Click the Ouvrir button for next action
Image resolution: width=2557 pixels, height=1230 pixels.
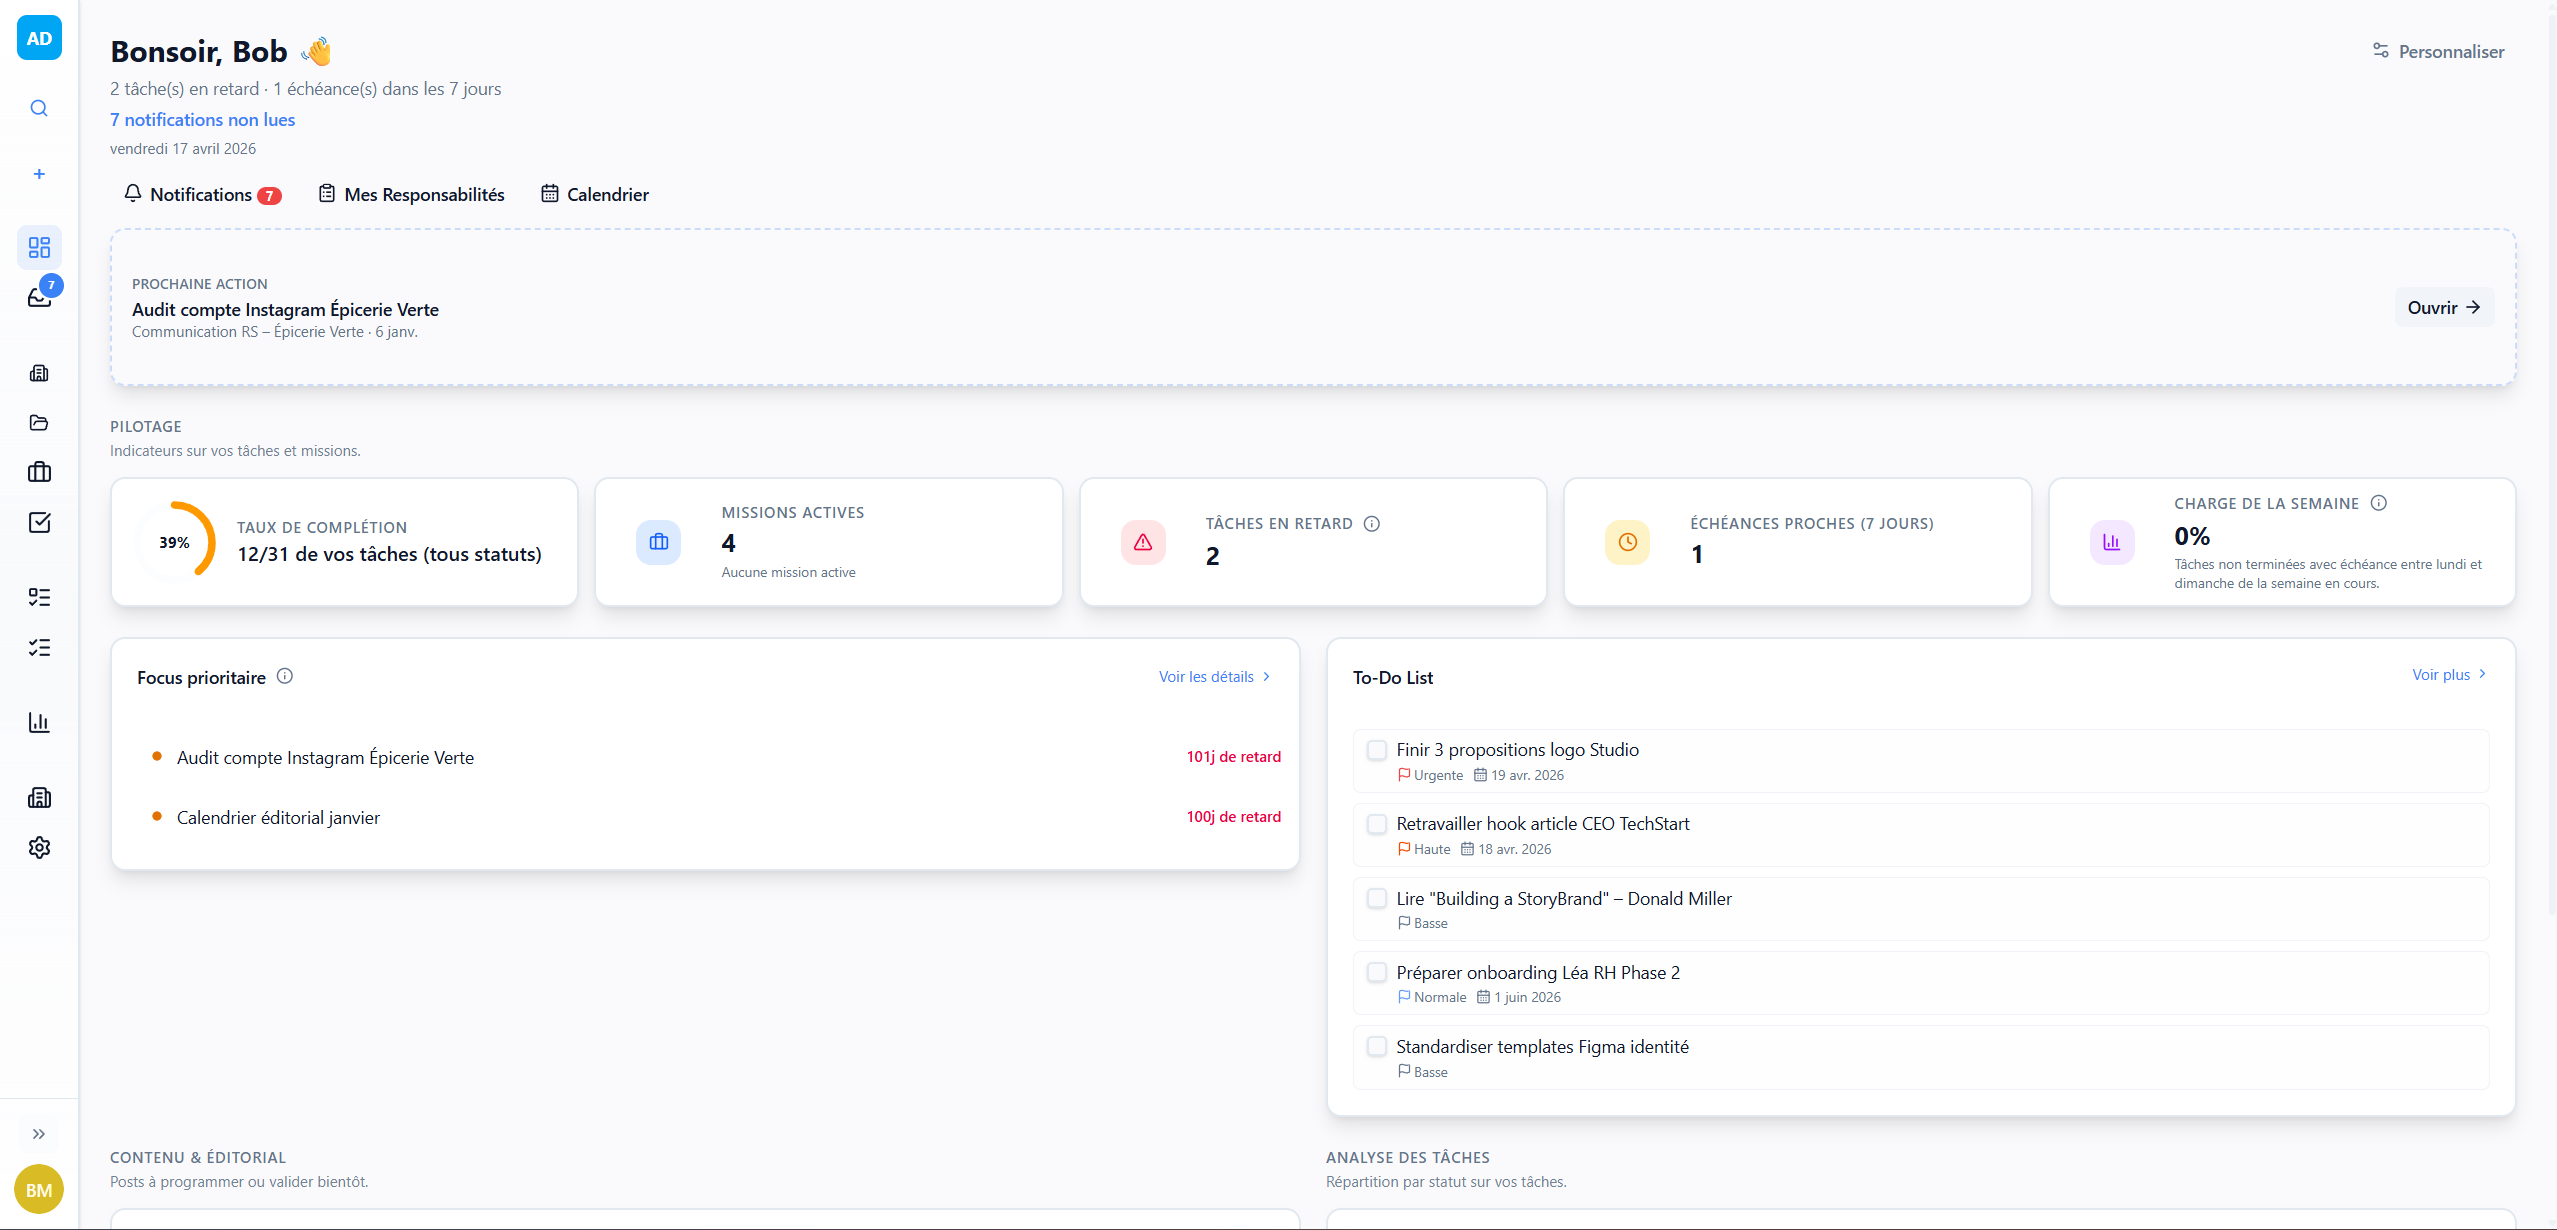tap(2444, 307)
